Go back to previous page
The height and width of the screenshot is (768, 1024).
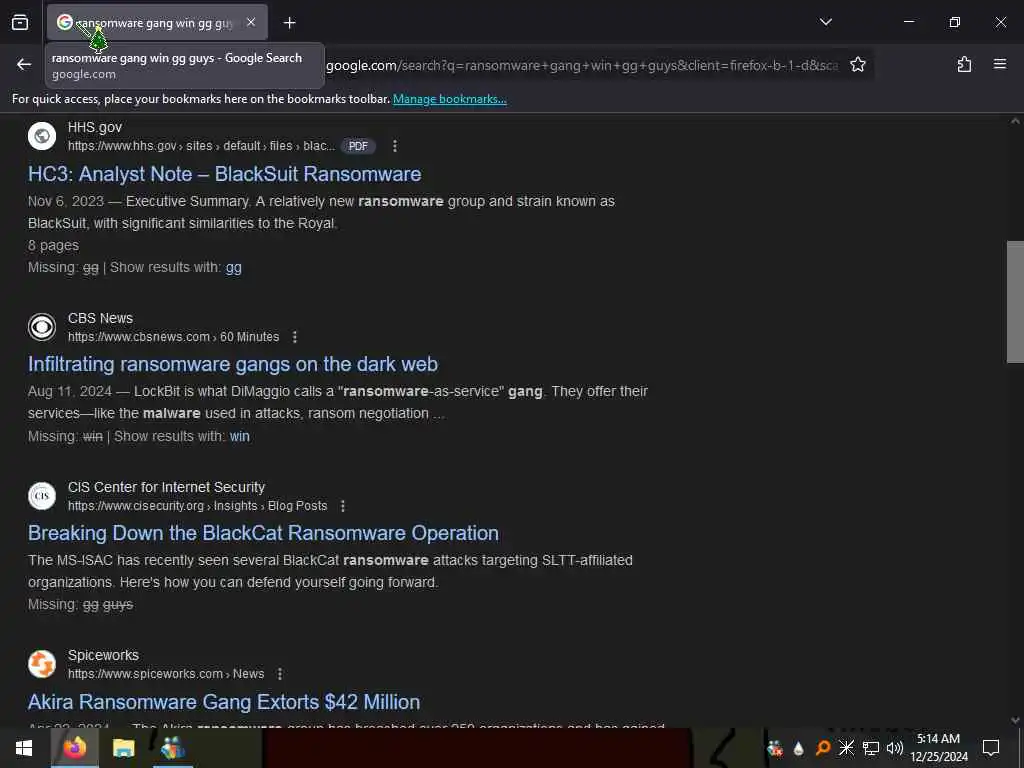[x=24, y=64]
